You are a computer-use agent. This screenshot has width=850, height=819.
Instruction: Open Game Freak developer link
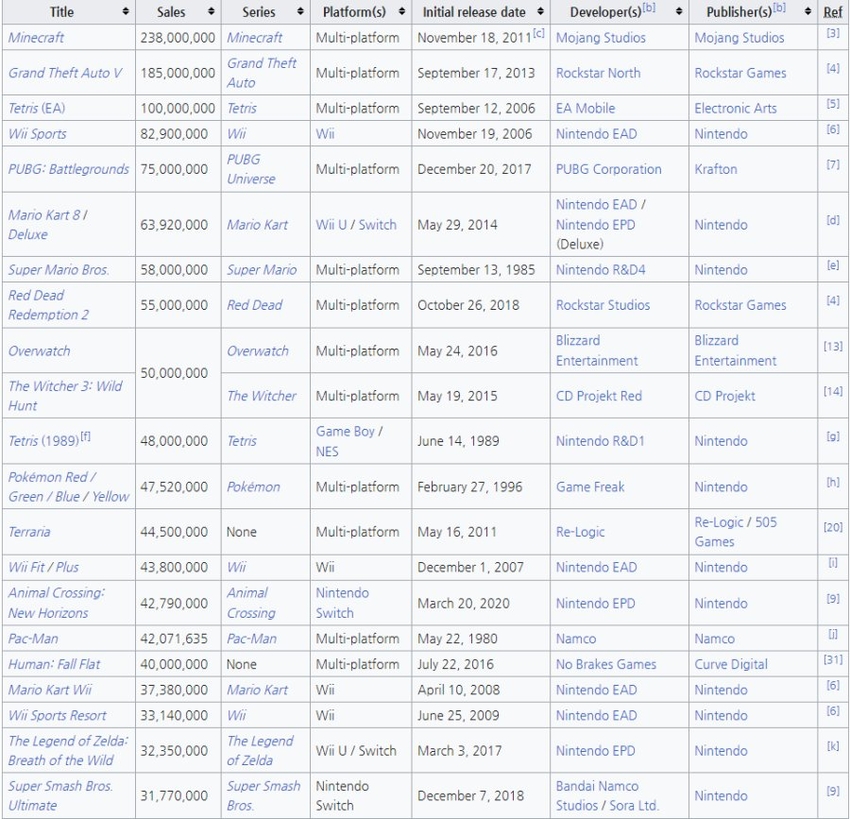pos(590,487)
